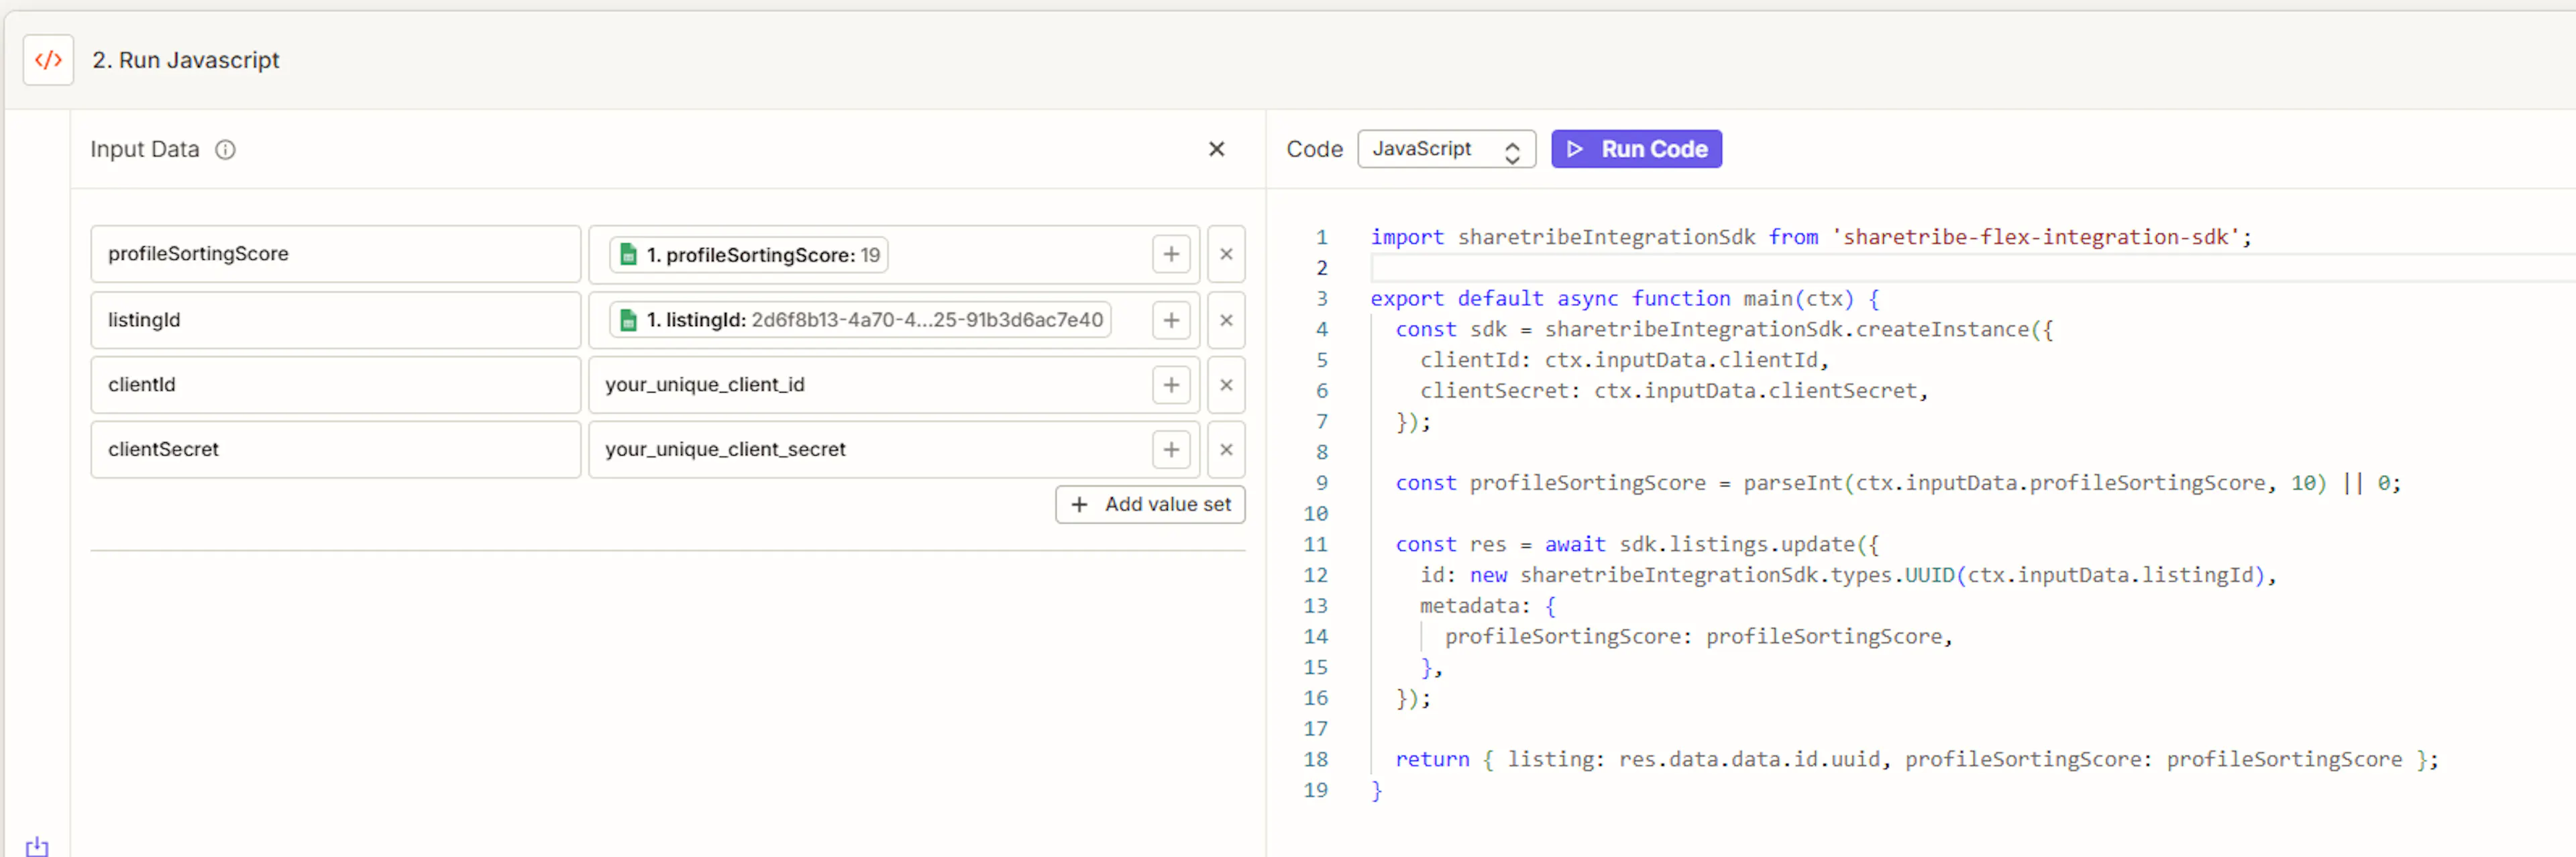Click the 'clientSecret: ctx.inputData.clientSecret' line
This screenshot has width=2576, height=857.
1673,391
